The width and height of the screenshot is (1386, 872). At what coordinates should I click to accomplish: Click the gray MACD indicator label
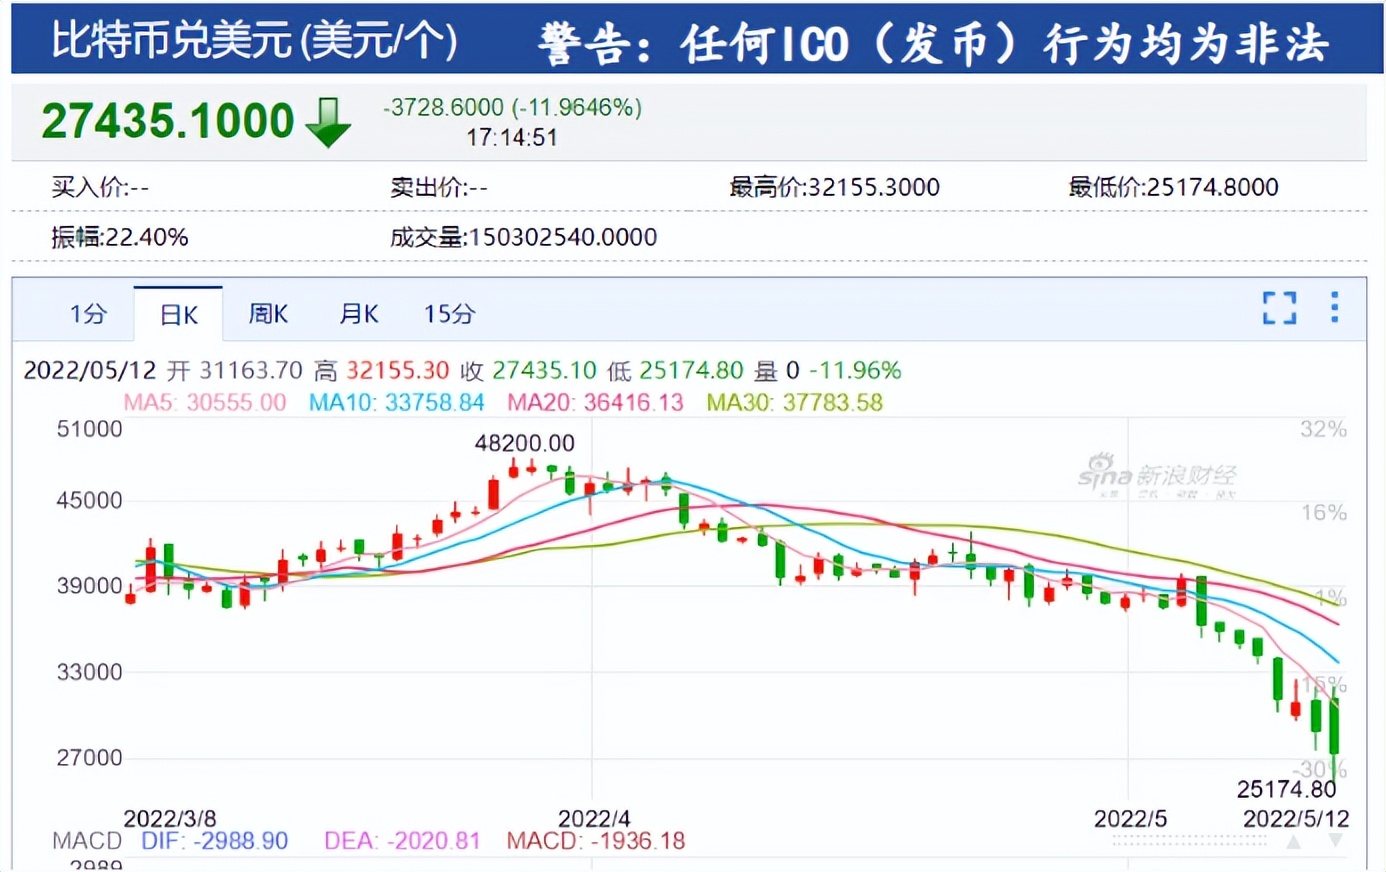coord(87,841)
